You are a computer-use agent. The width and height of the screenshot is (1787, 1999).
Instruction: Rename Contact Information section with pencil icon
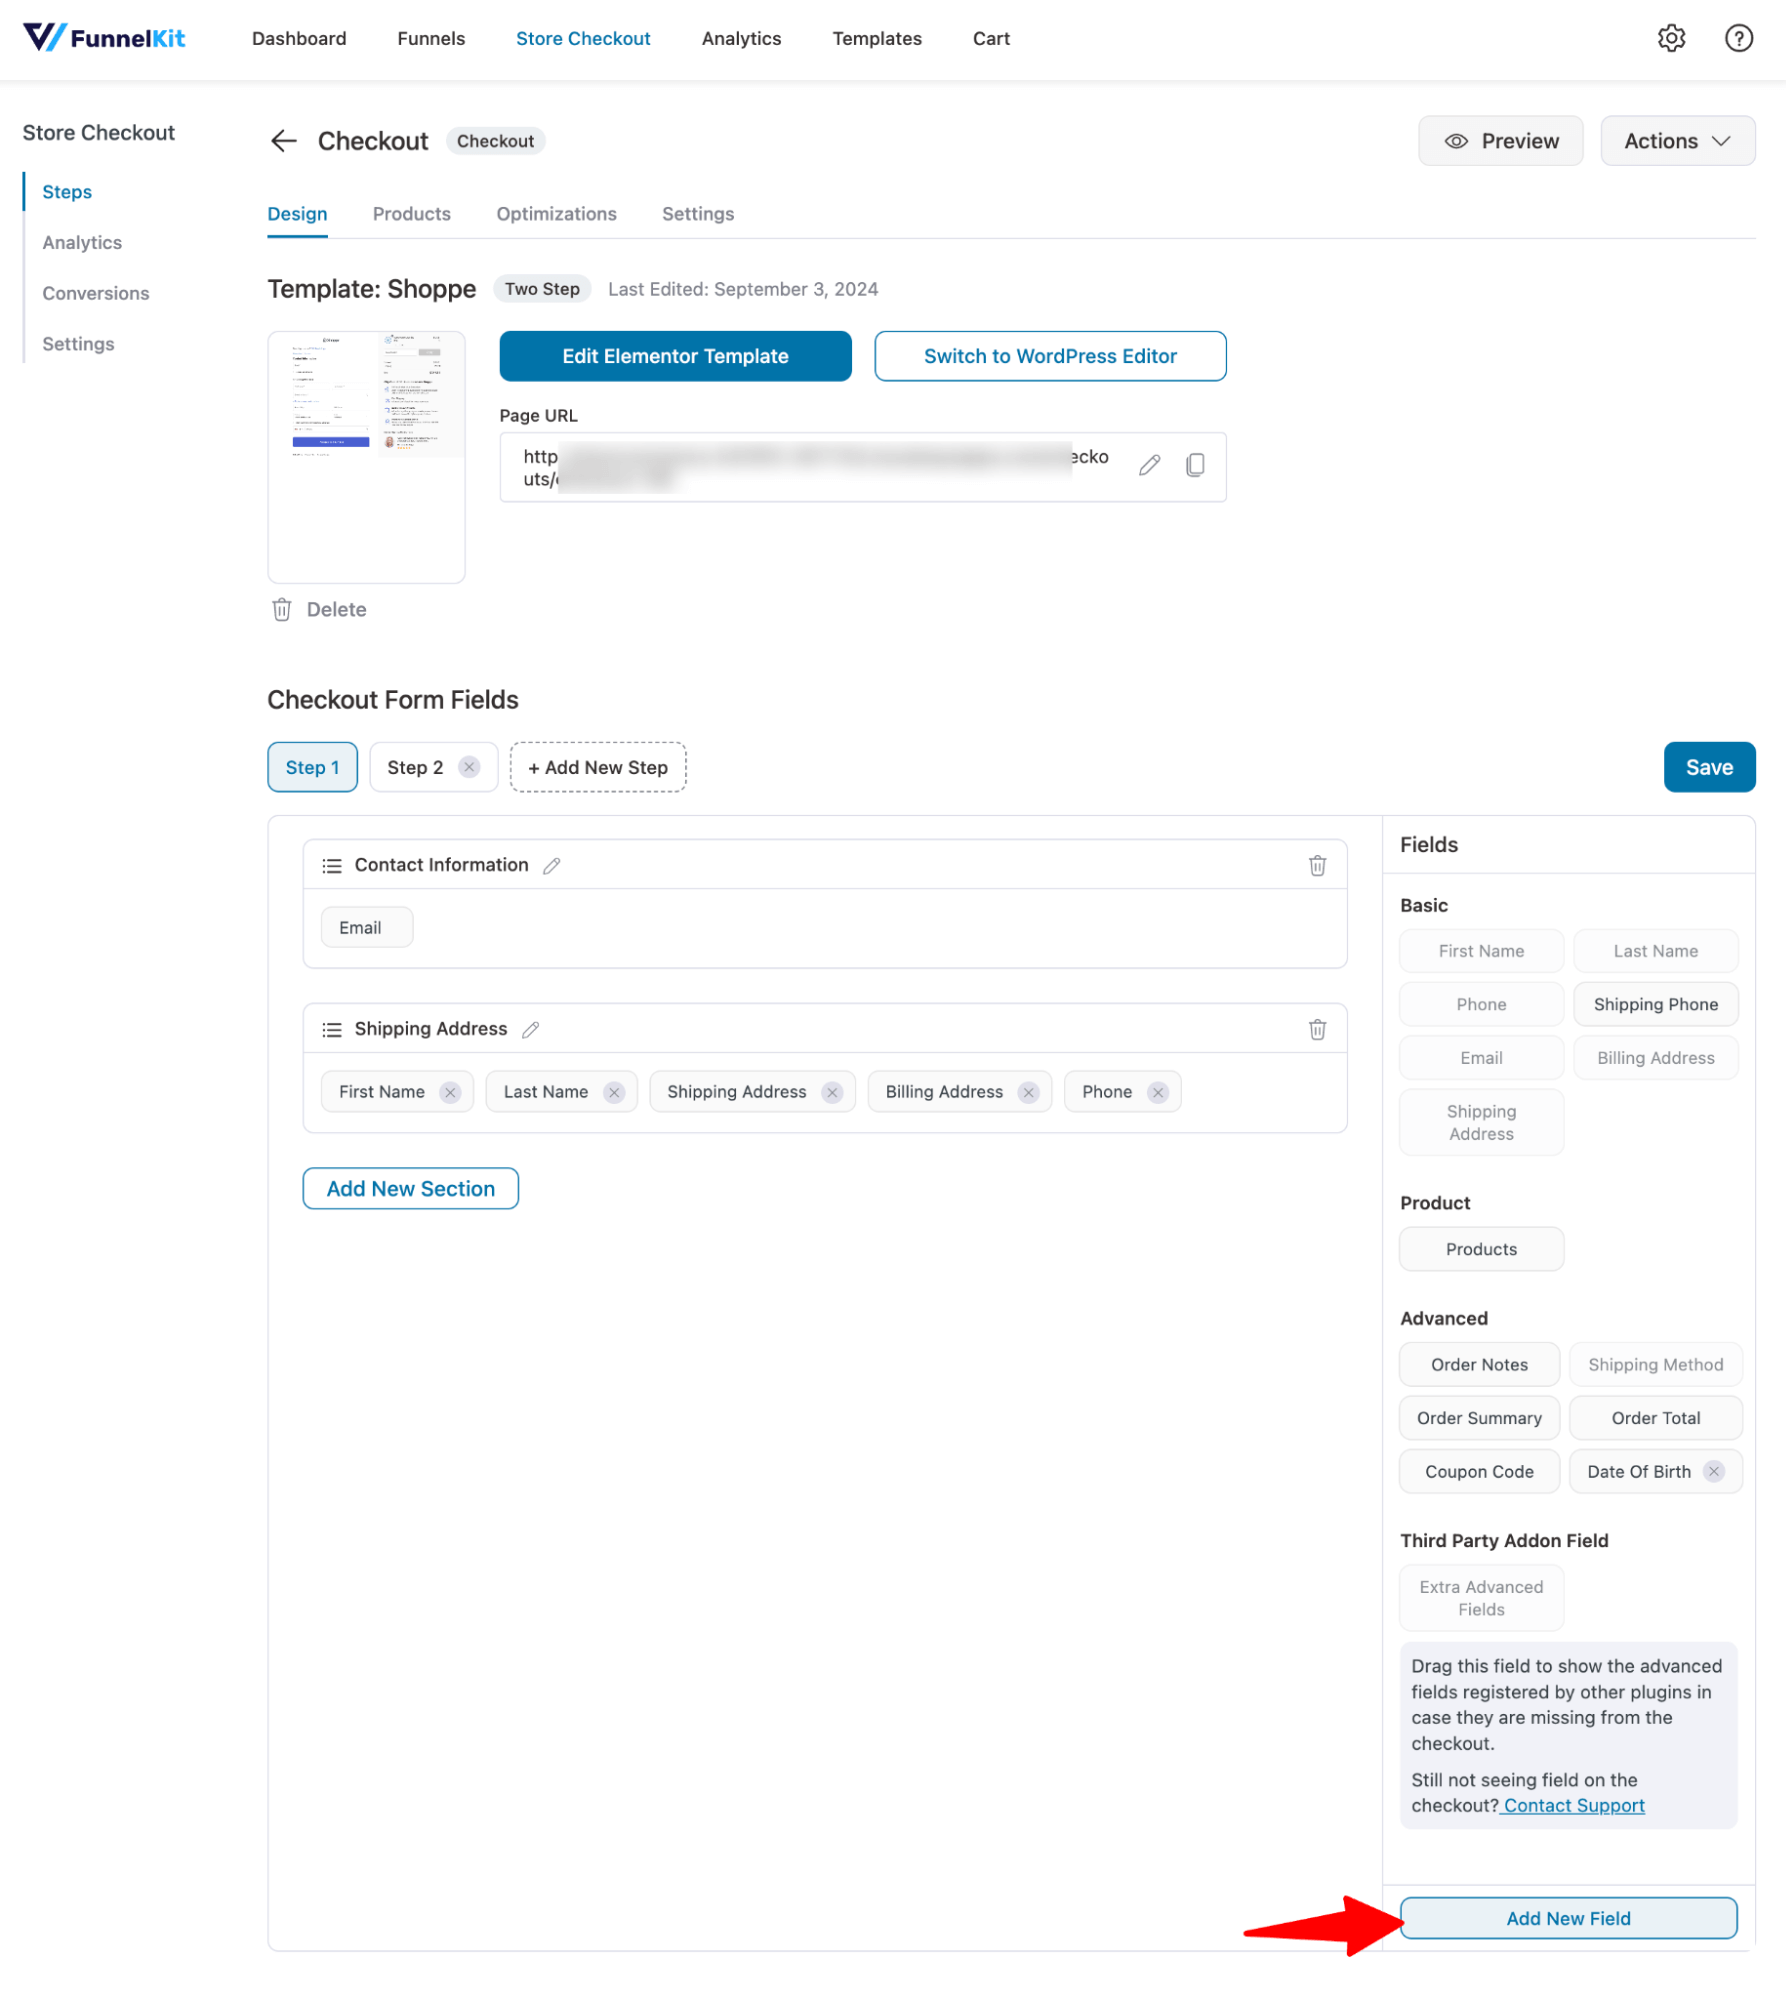pyautogui.click(x=551, y=865)
